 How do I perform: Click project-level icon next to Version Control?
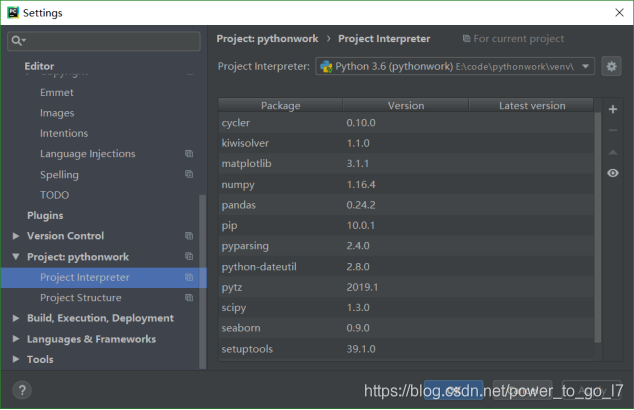(x=189, y=236)
